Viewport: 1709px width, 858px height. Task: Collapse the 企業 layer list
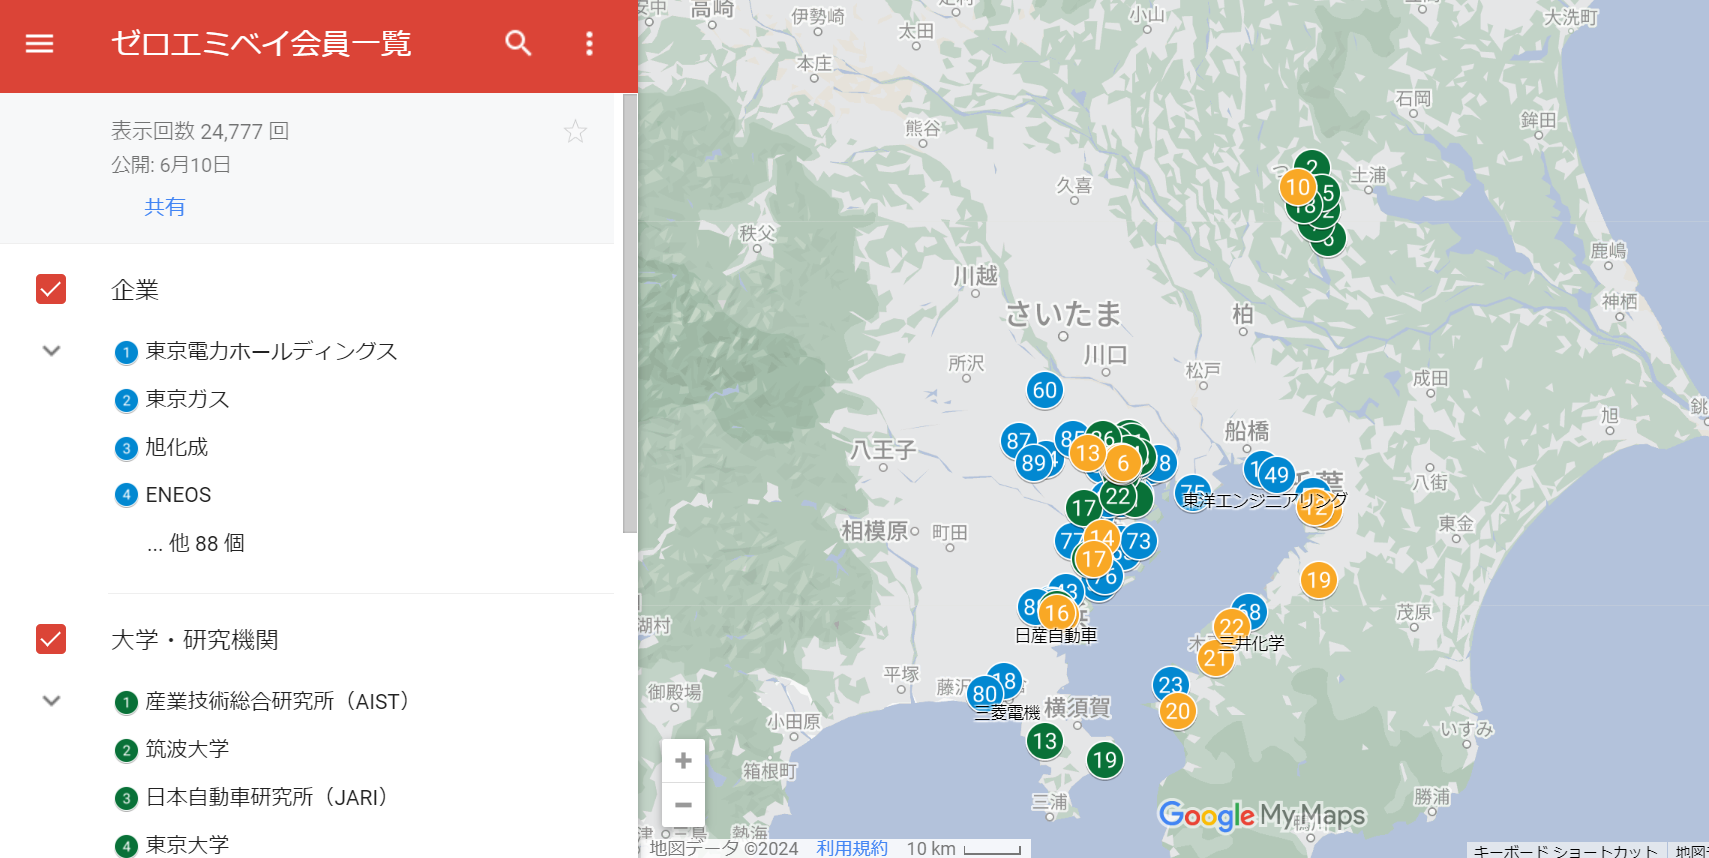[x=52, y=351]
